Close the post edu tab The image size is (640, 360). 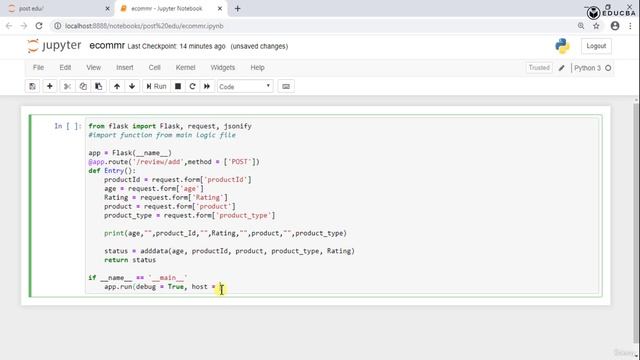[107, 9]
